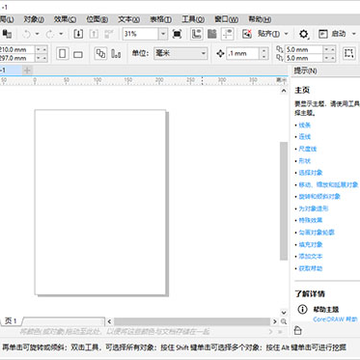Click the Export icon in the toolbar
The image size is (360, 360).
[94, 34]
